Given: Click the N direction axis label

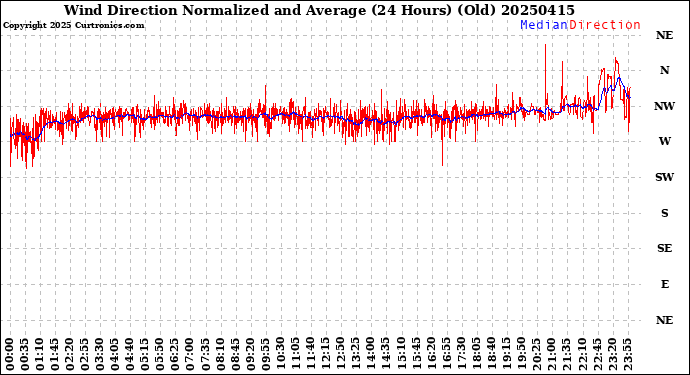Looking at the screenshot, I should 664,70.
